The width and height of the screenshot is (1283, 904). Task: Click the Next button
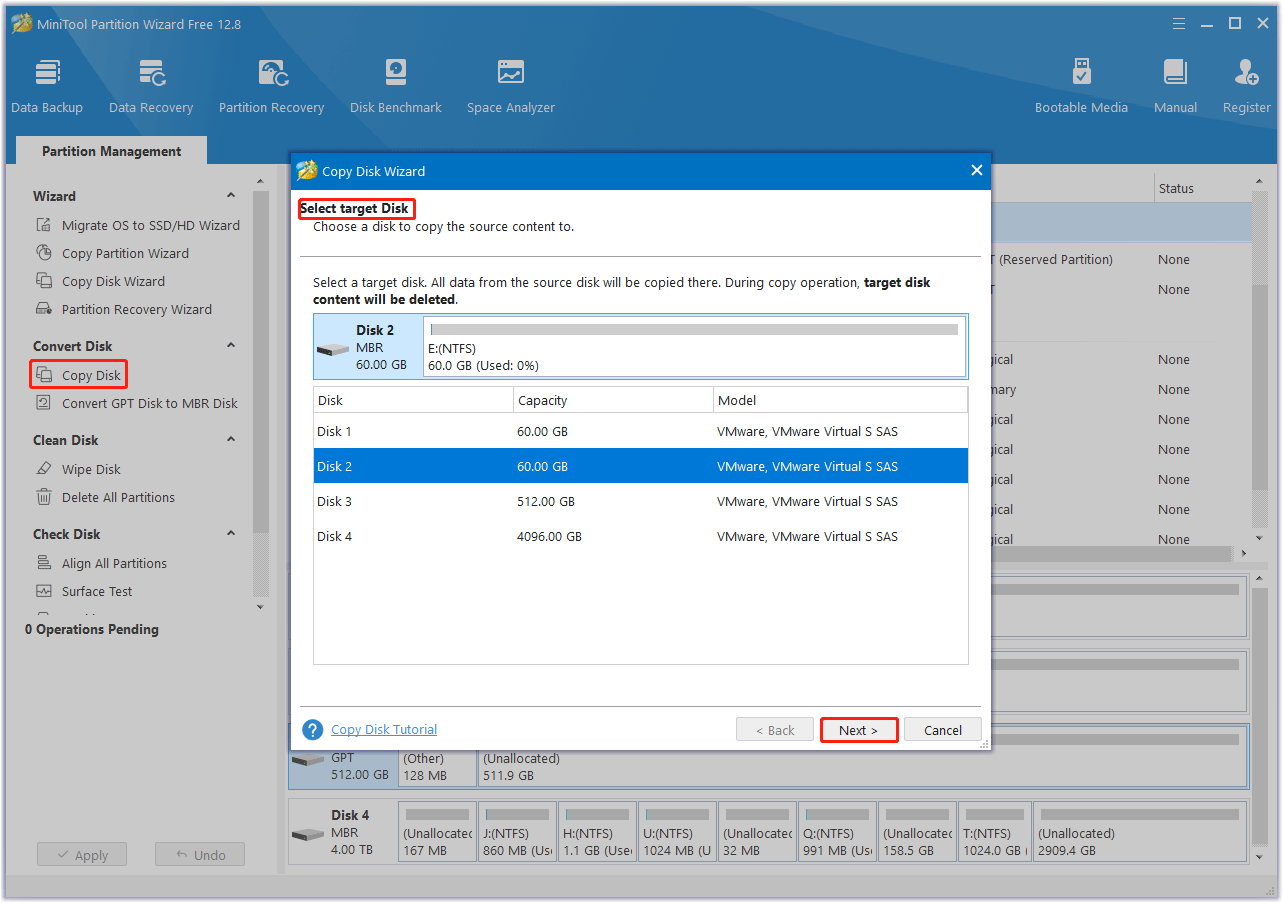[858, 730]
